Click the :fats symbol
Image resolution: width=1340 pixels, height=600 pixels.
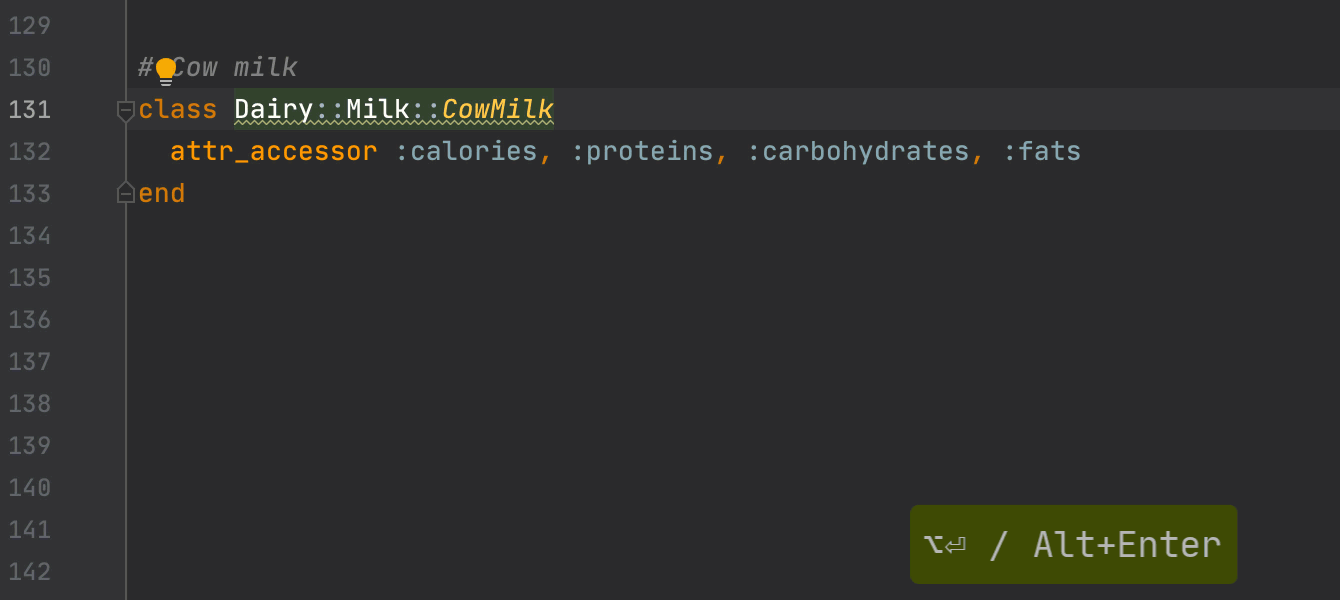tap(1042, 152)
